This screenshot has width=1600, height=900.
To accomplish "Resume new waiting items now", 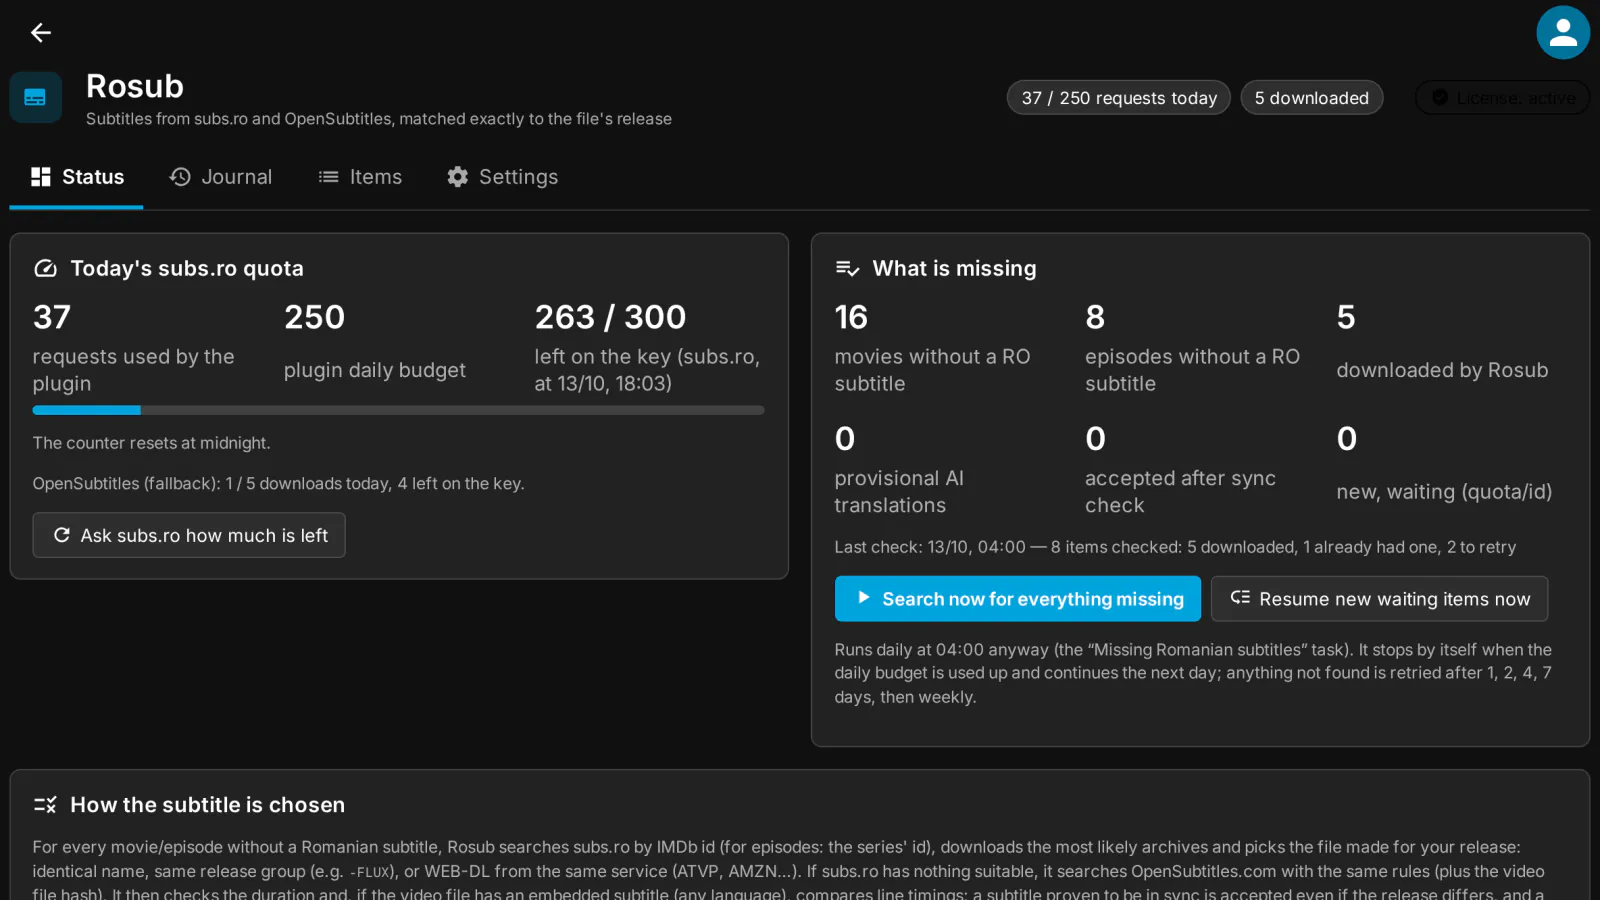I will click(1380, 598).
